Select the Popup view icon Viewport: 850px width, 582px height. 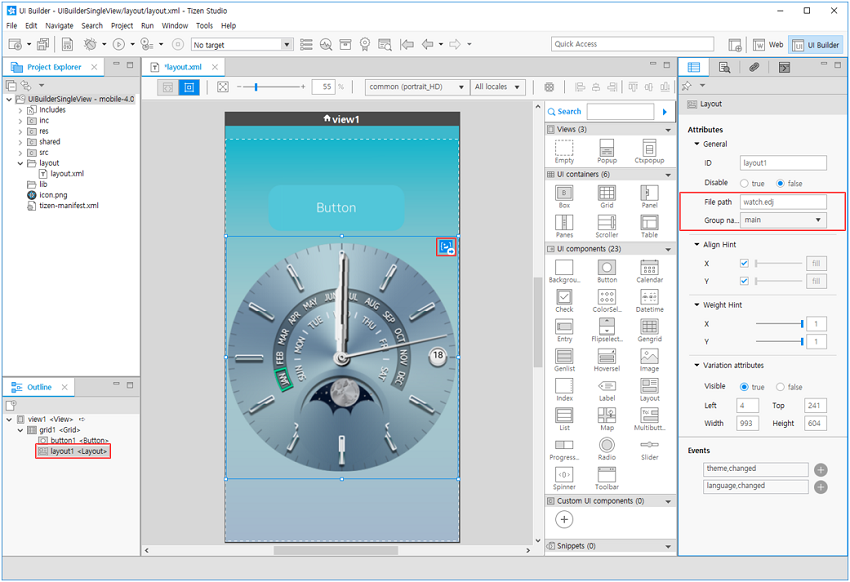[x=606, y=149]
